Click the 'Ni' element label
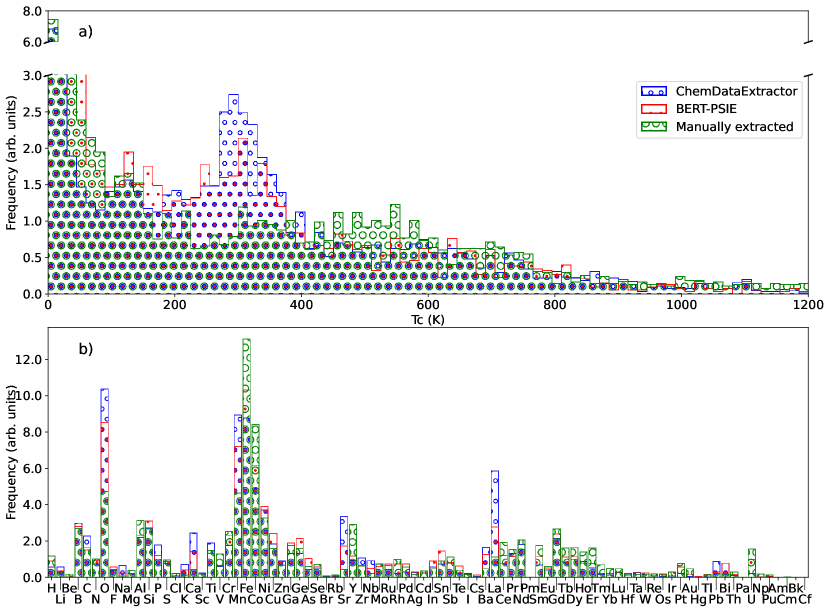830x612 pixels. pyautogui.click(x=264, y=588)
